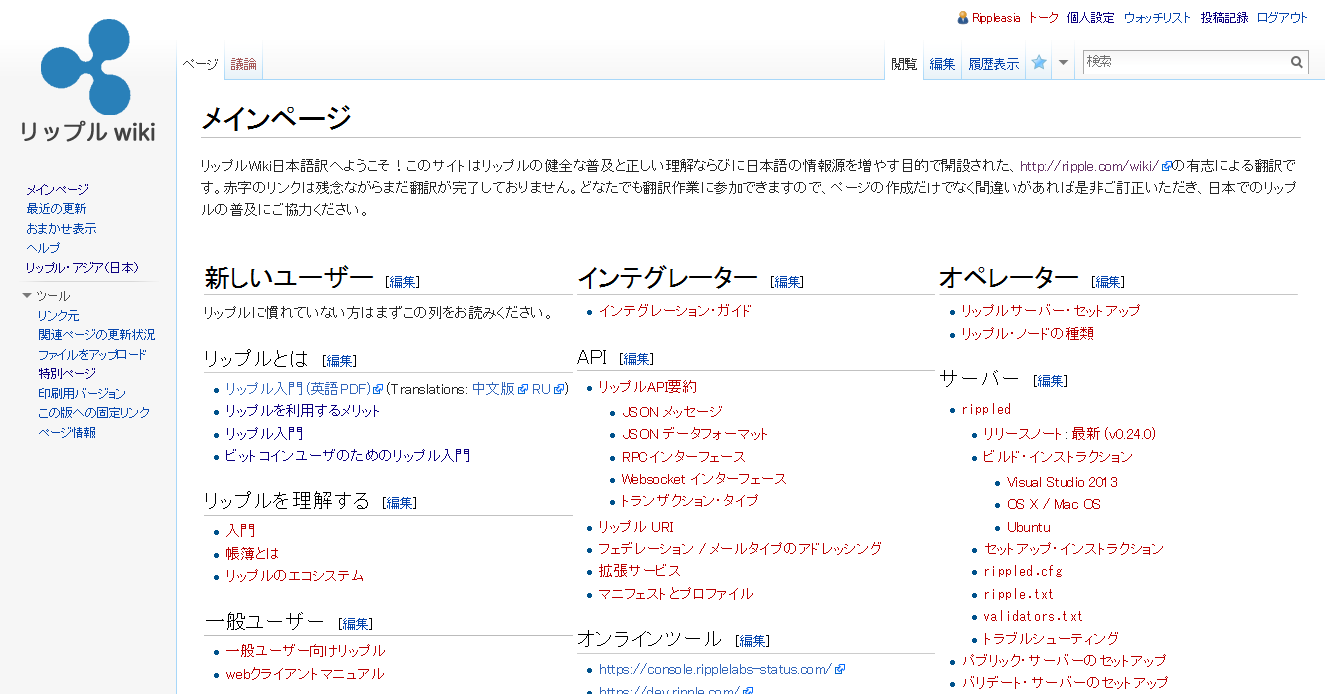This screenshot has width=1325, height=694.
Task: Collapse the ツール sidebar section
Action: click(x=28, y=296)
